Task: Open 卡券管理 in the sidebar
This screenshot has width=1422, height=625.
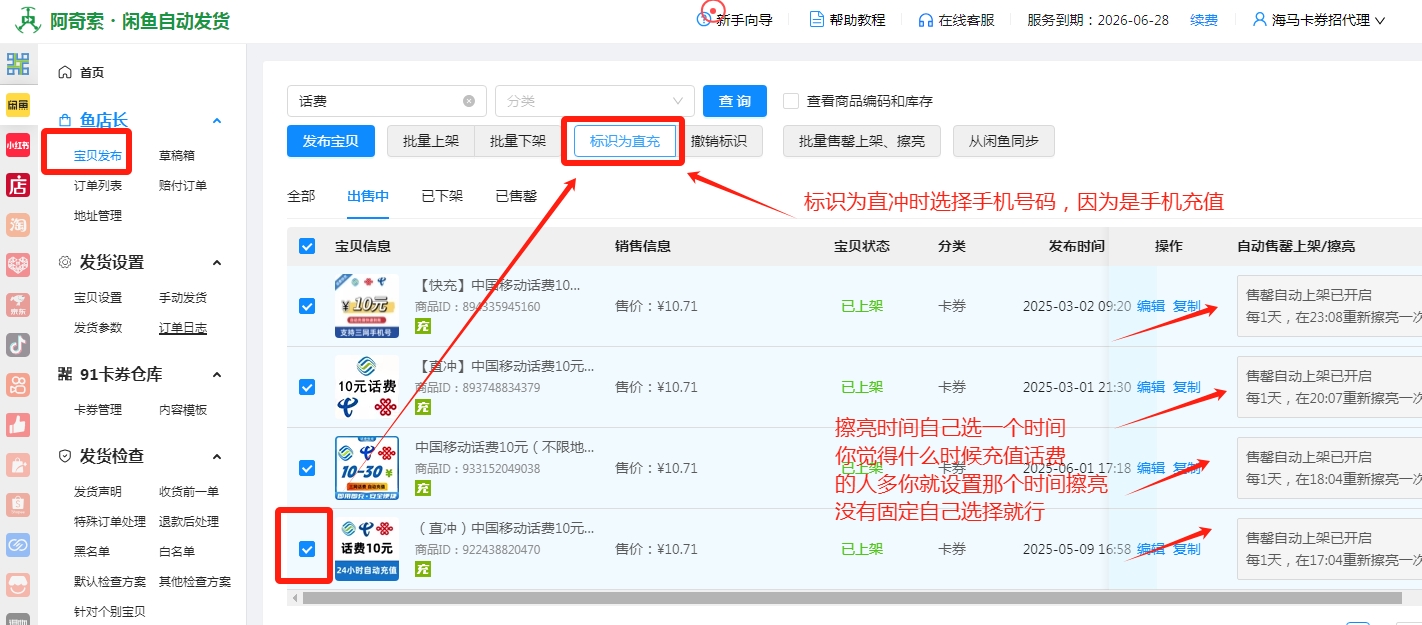Action: point(98,410)
